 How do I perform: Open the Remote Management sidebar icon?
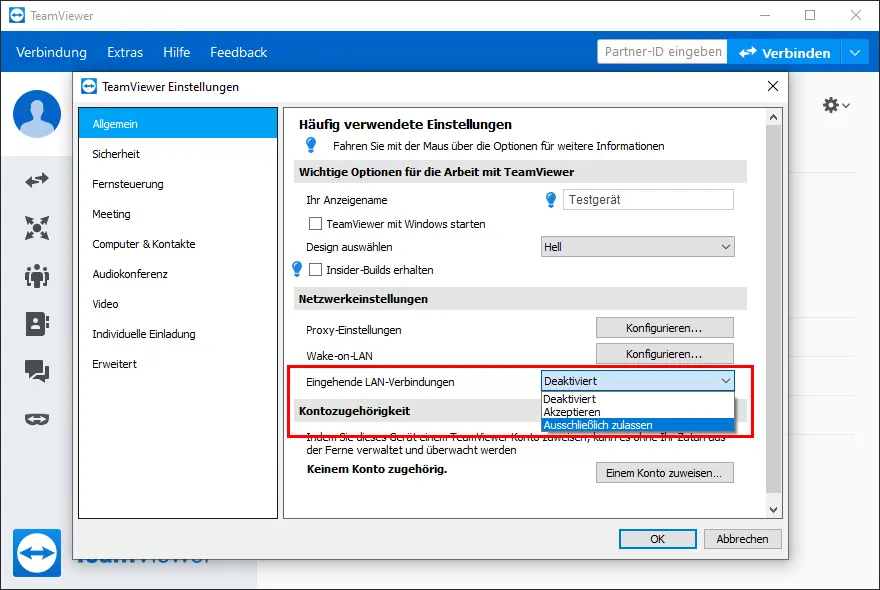37,228
